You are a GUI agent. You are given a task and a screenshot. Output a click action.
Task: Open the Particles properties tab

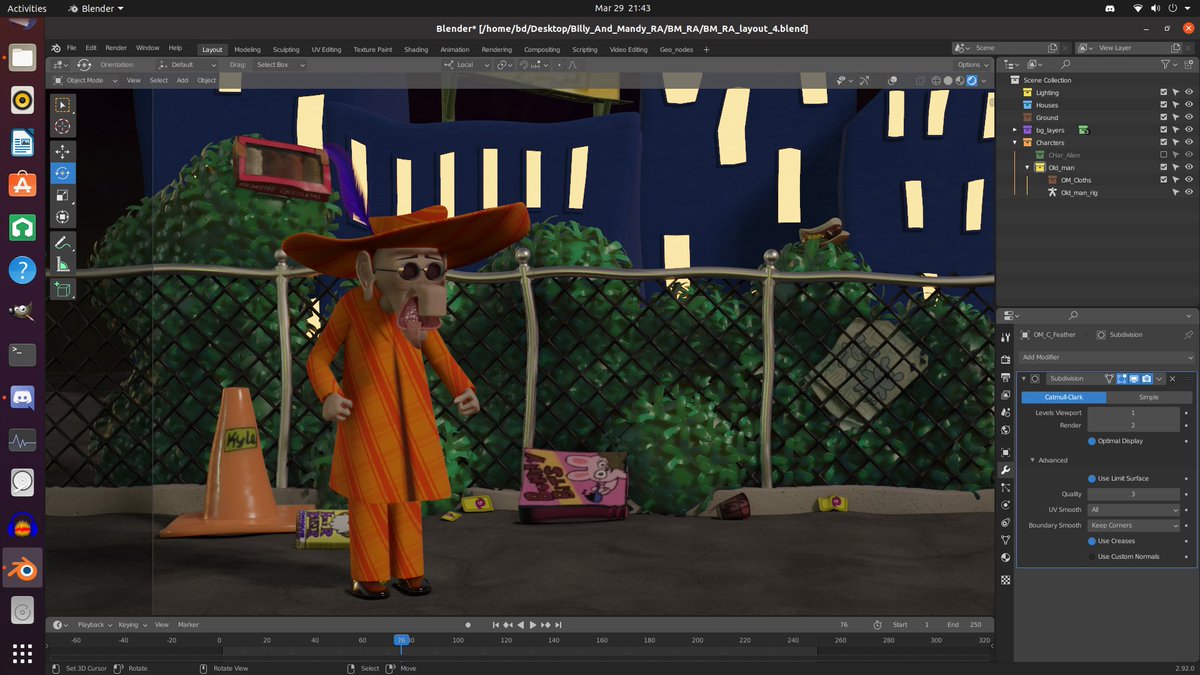pos(1006,487)
